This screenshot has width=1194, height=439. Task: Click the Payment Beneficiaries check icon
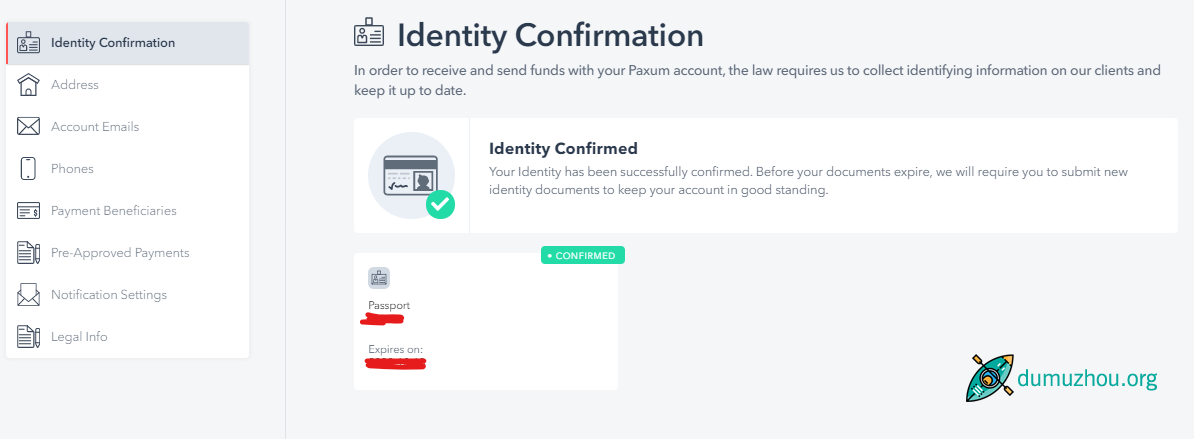(x=28, y=211)
